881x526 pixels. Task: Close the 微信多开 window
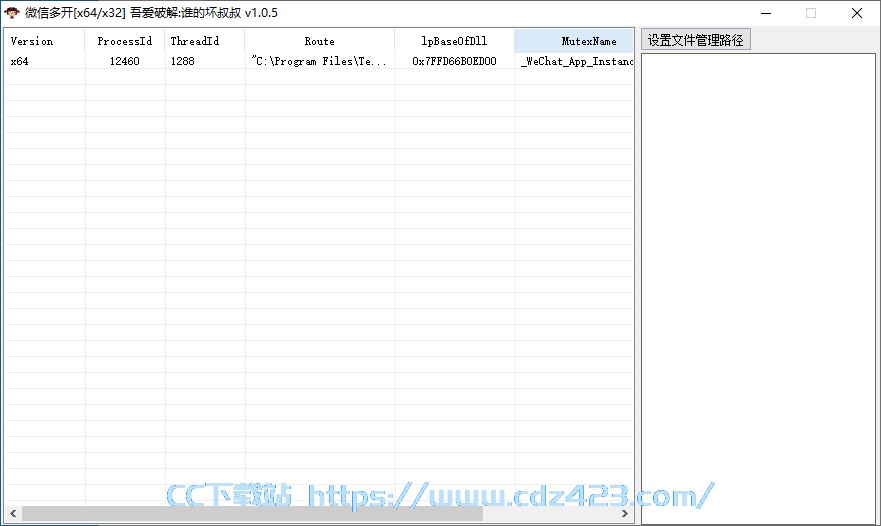point(857,13)
